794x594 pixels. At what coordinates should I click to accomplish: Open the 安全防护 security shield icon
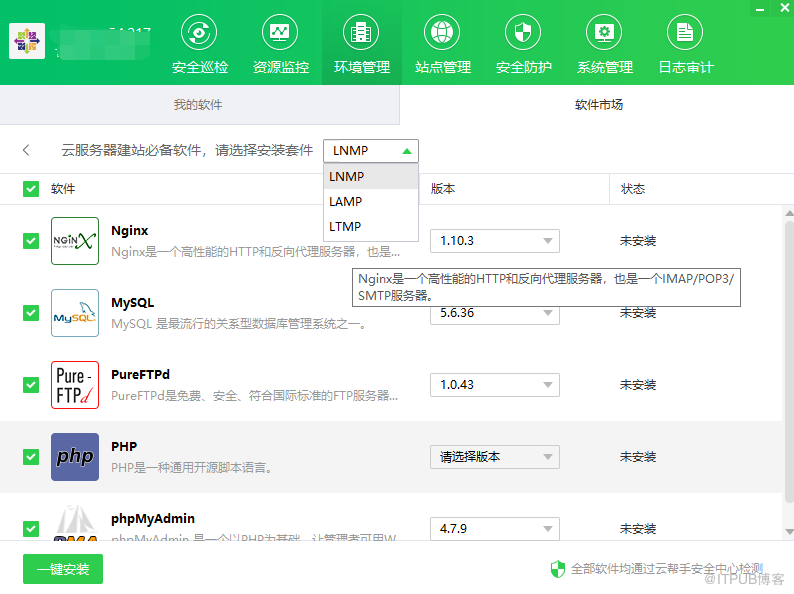coord(523,33)
